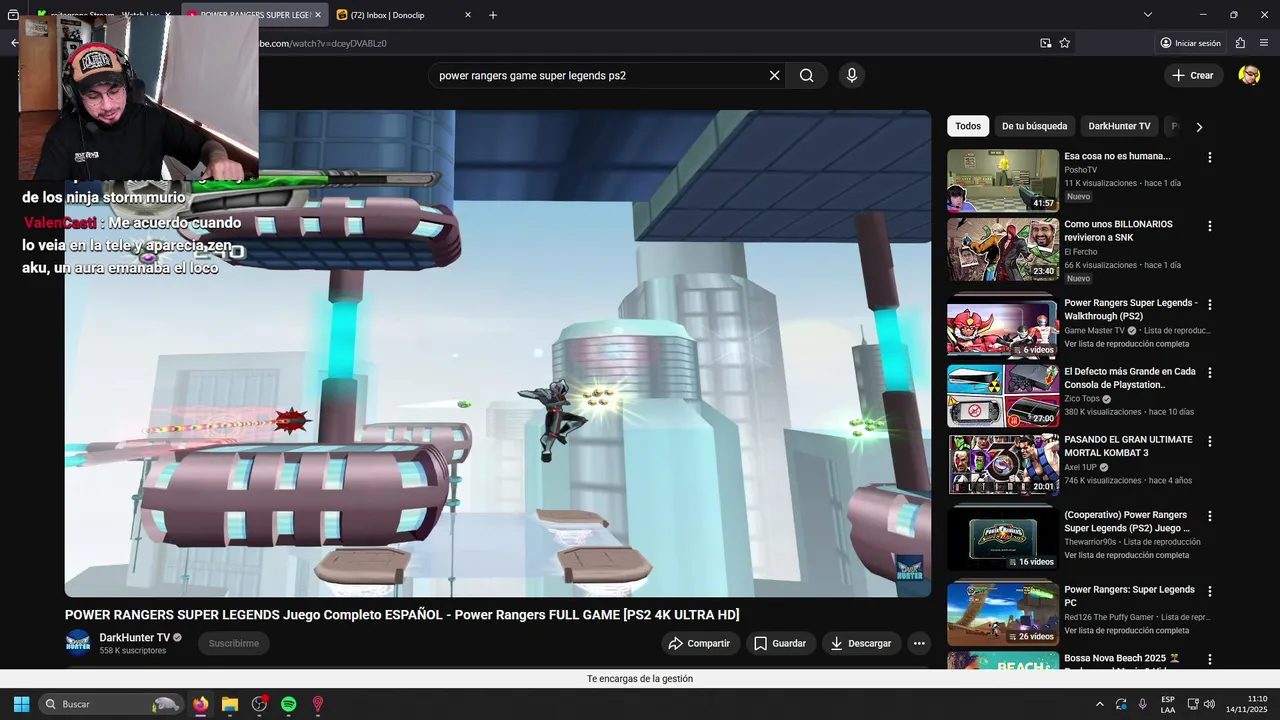This screenshot has width=1280, height=720.
Task: Open Power Rangers: Super Legends PC title
Action: (1129, 596)
